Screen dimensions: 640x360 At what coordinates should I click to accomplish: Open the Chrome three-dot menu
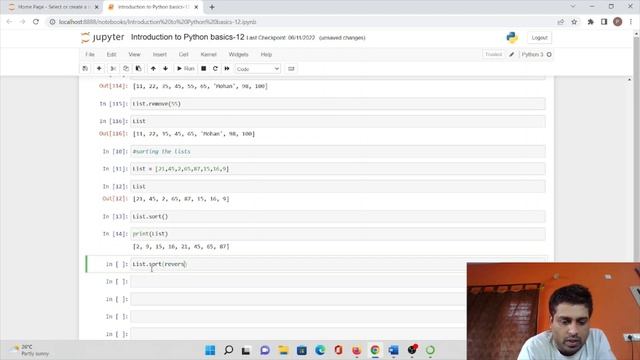[631, 22]
